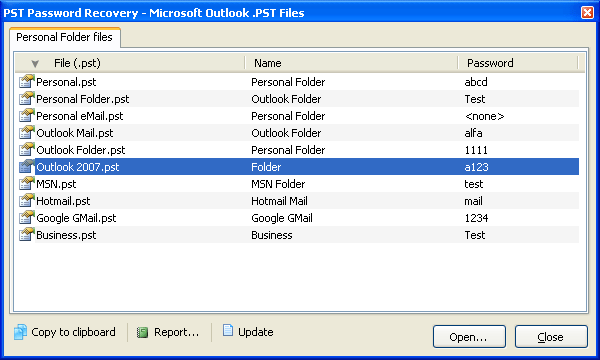Viewport: 600px width, 360px height.
Task: Select the Personal.pst row
Action: 299,82
